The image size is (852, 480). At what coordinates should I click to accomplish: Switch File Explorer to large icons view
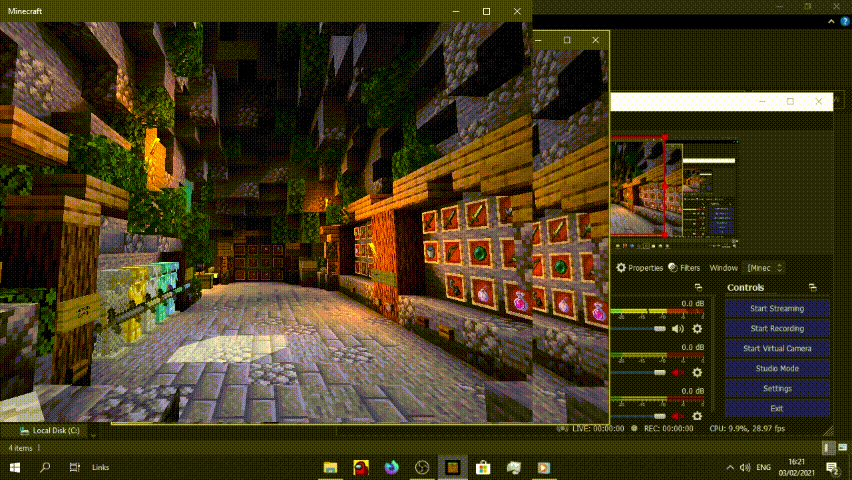tap(842, 448)
